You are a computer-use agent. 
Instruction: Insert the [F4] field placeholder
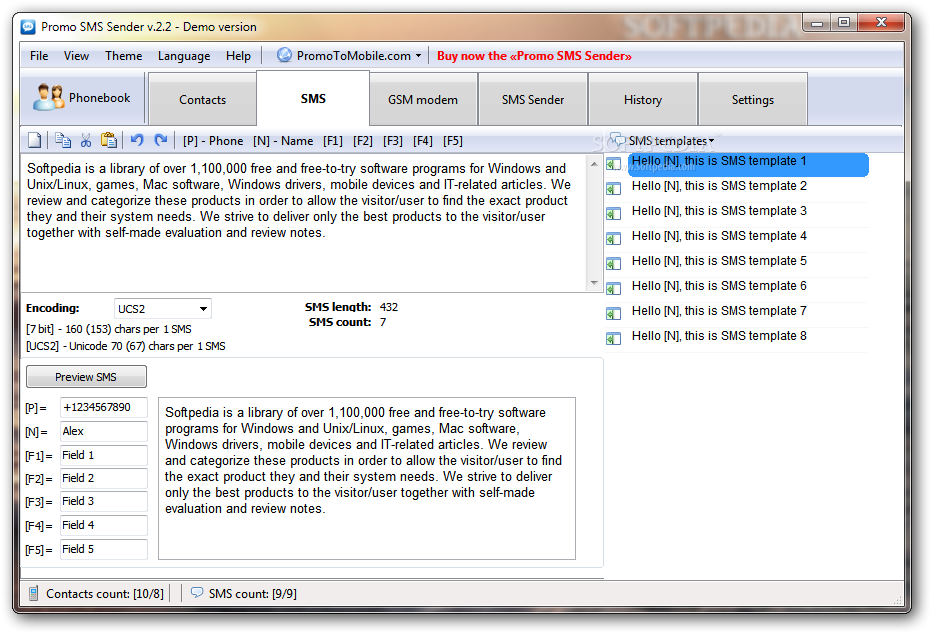tap(423, 141)
